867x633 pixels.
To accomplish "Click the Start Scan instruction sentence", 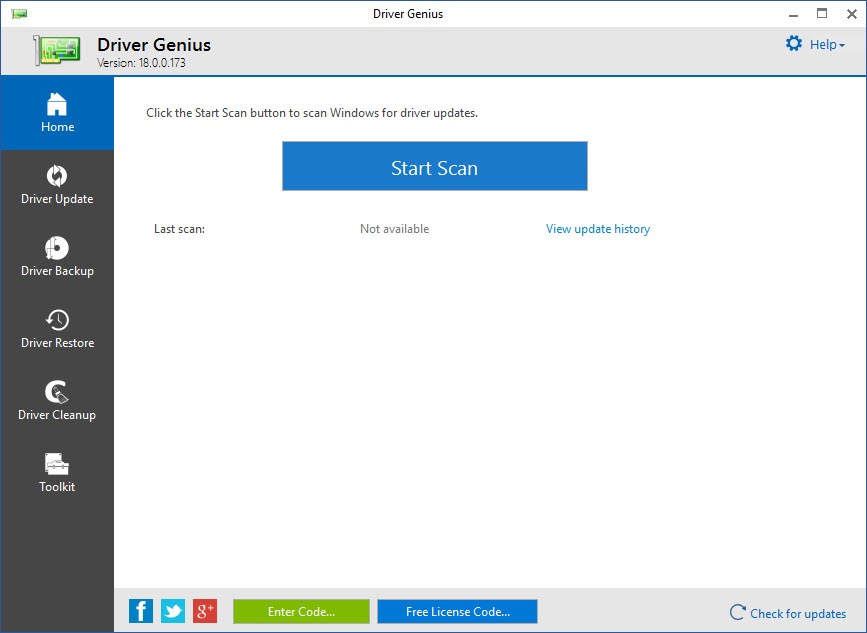I will coord(312,113).
